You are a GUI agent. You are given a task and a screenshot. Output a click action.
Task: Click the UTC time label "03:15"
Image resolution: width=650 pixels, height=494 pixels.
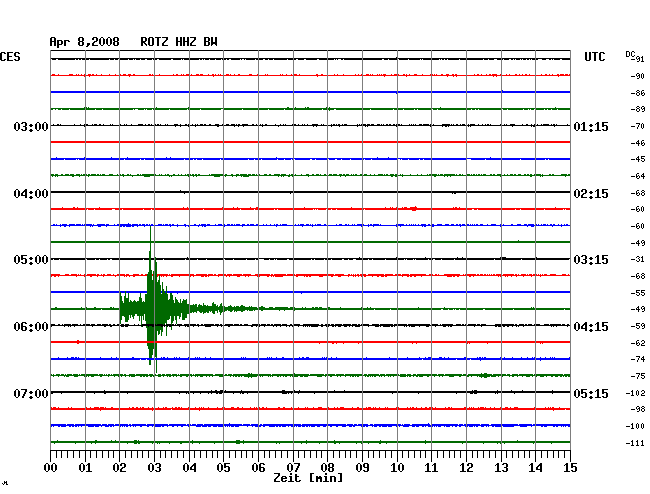(x=591, y=260)
